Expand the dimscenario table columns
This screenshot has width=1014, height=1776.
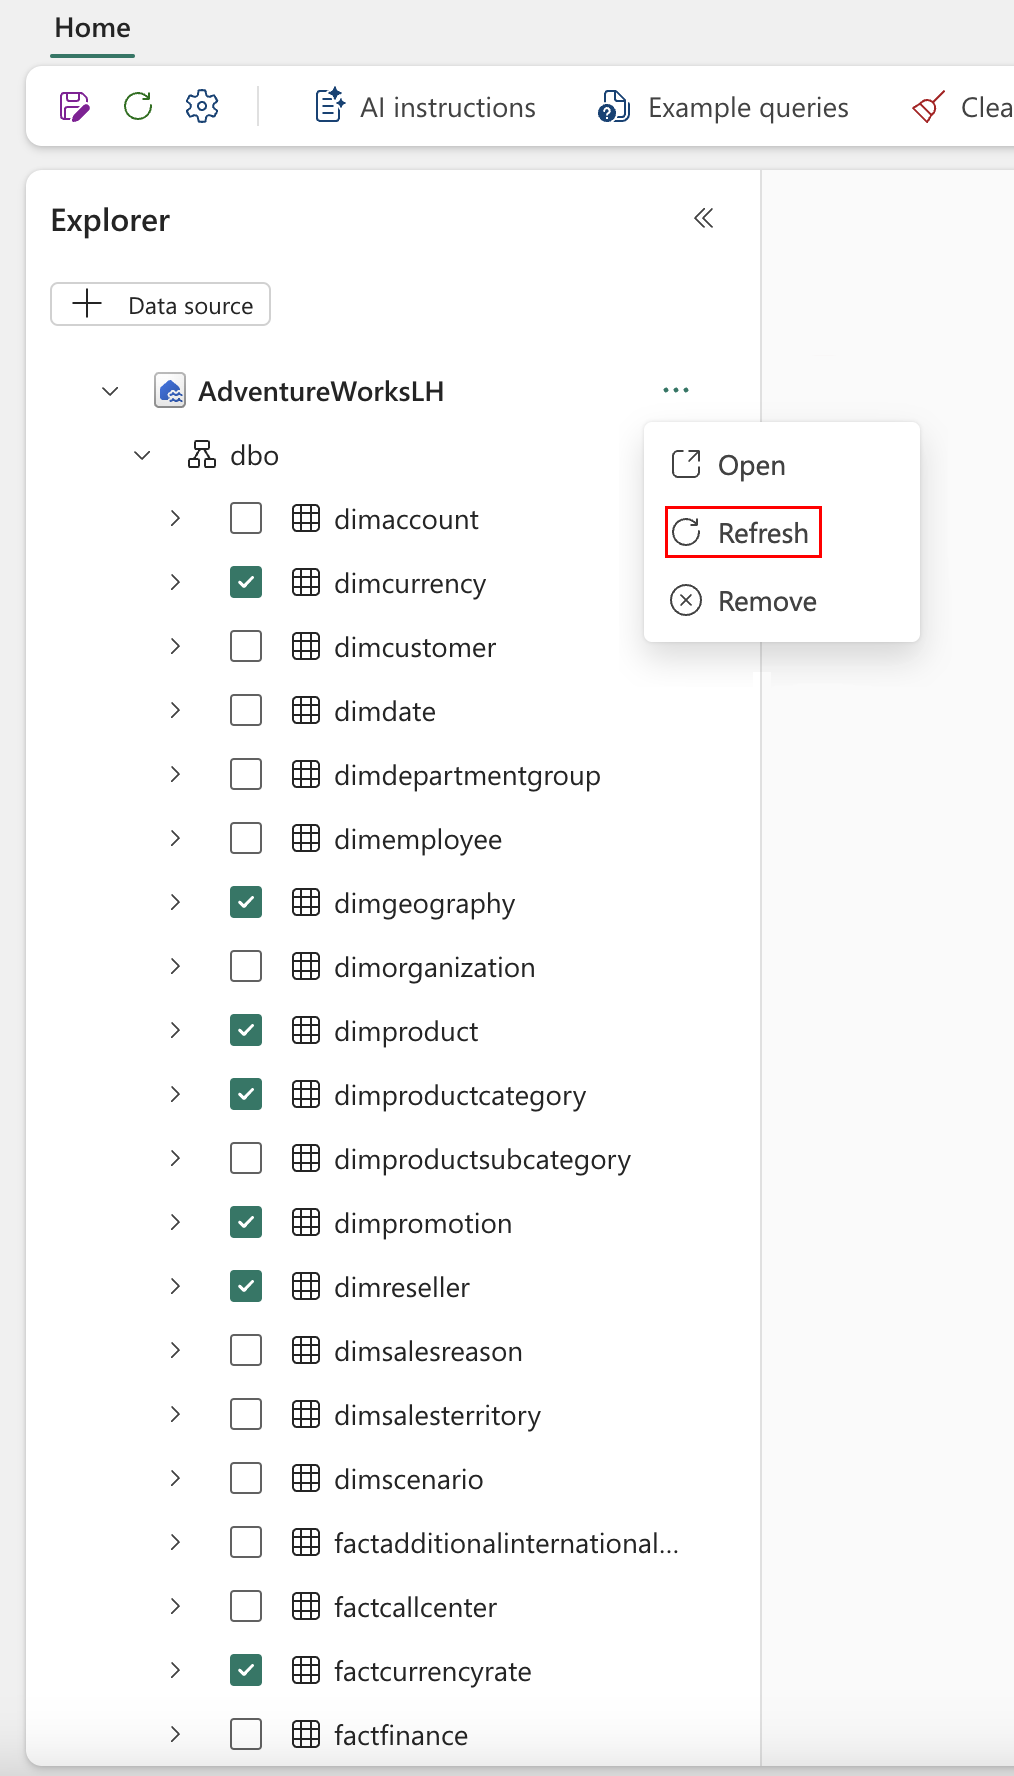(x=175, y=1479)
